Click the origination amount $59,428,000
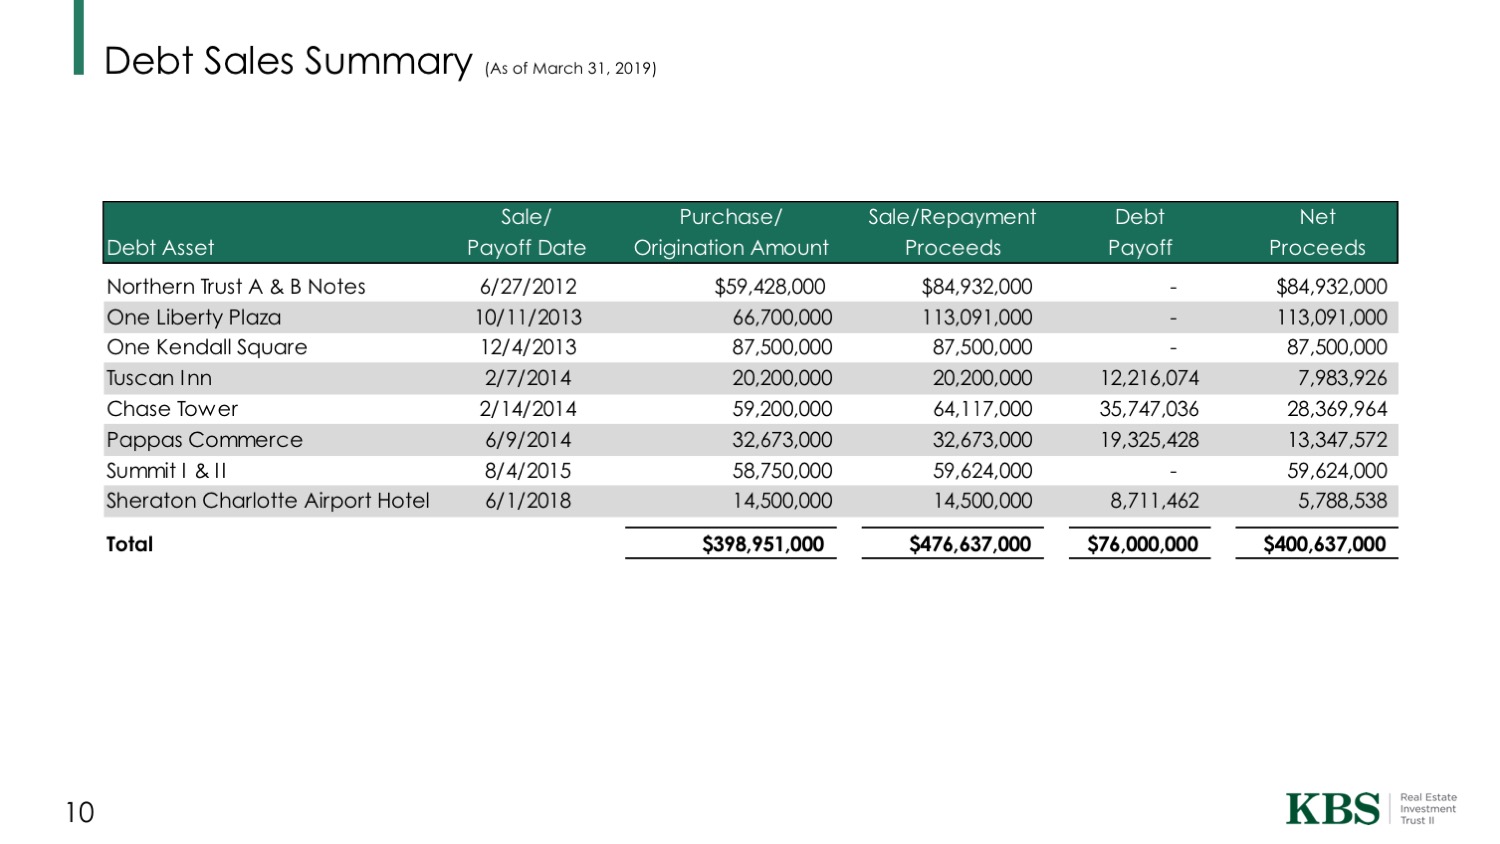This screenshot has height=844, width=1500. click(x=770, y=287)
